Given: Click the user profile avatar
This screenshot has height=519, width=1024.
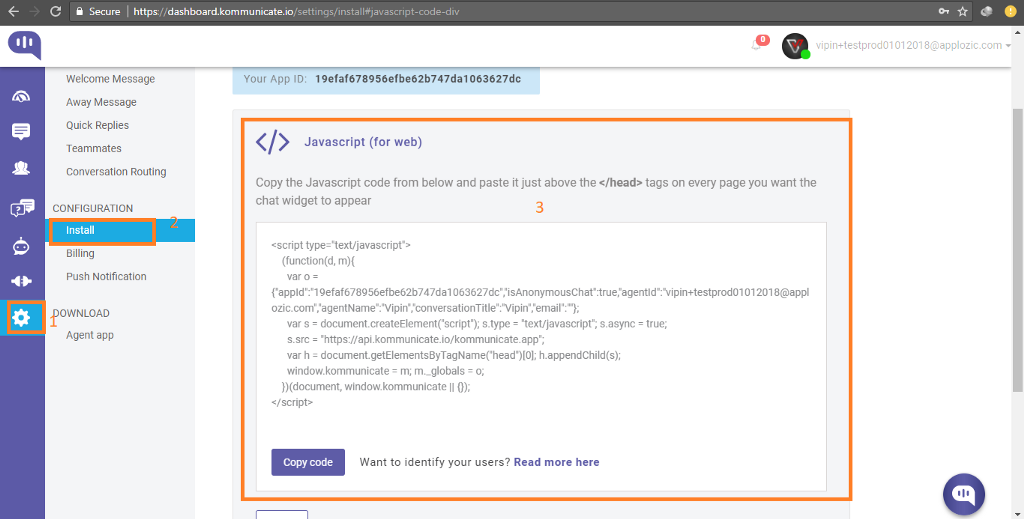Looking at the screenshot, I should [x=795, y=46].
